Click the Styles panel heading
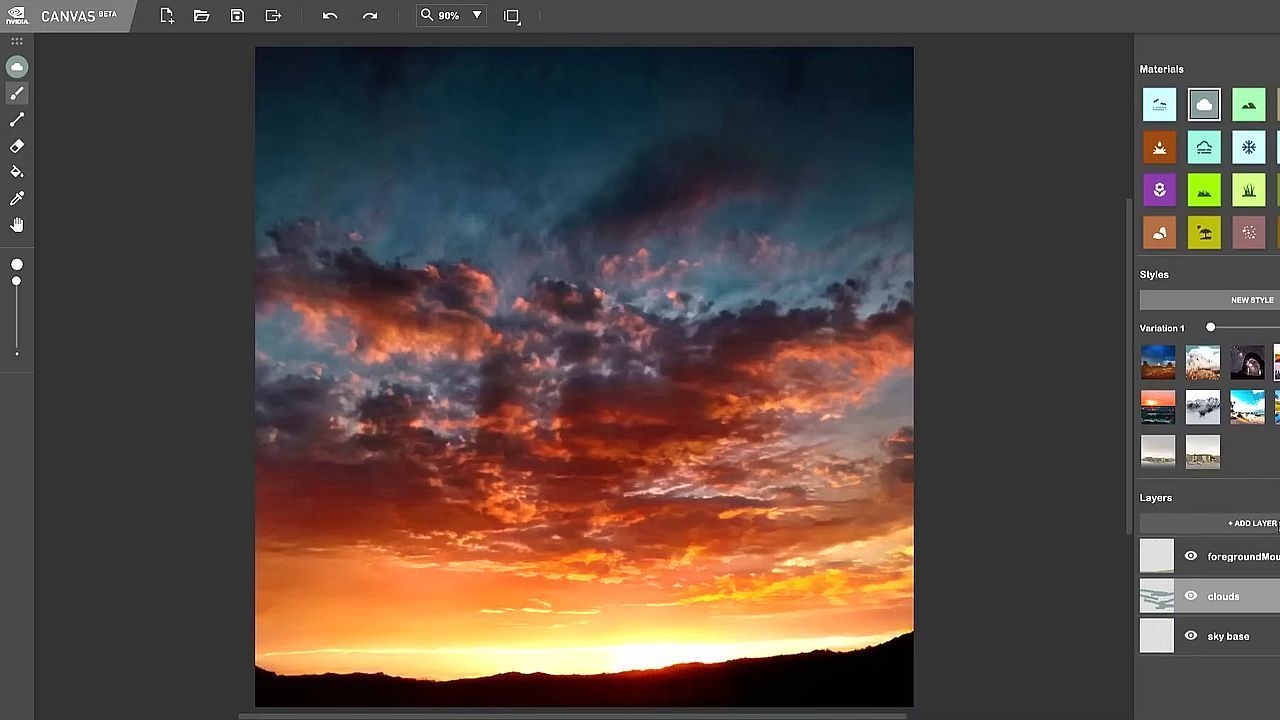 coord(1154,275)
